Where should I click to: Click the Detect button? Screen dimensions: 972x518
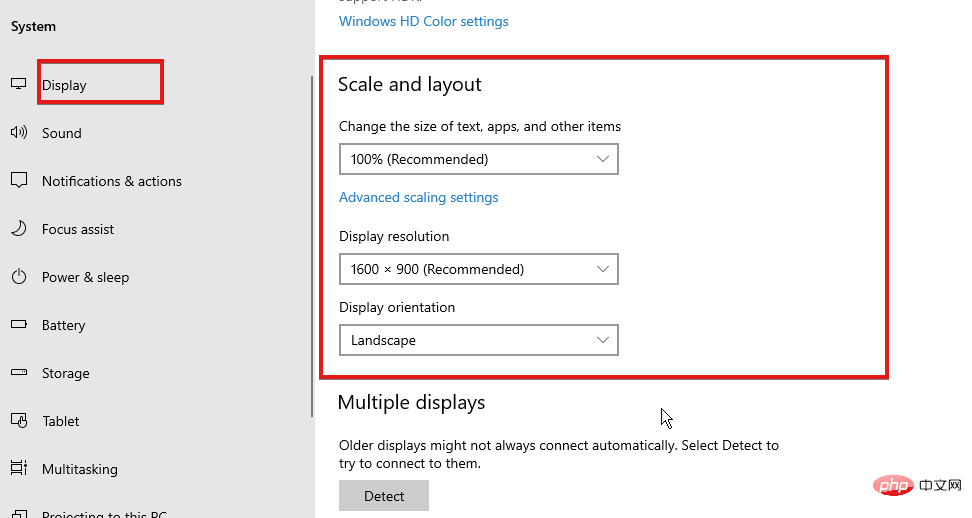click(x=384, y=496)
